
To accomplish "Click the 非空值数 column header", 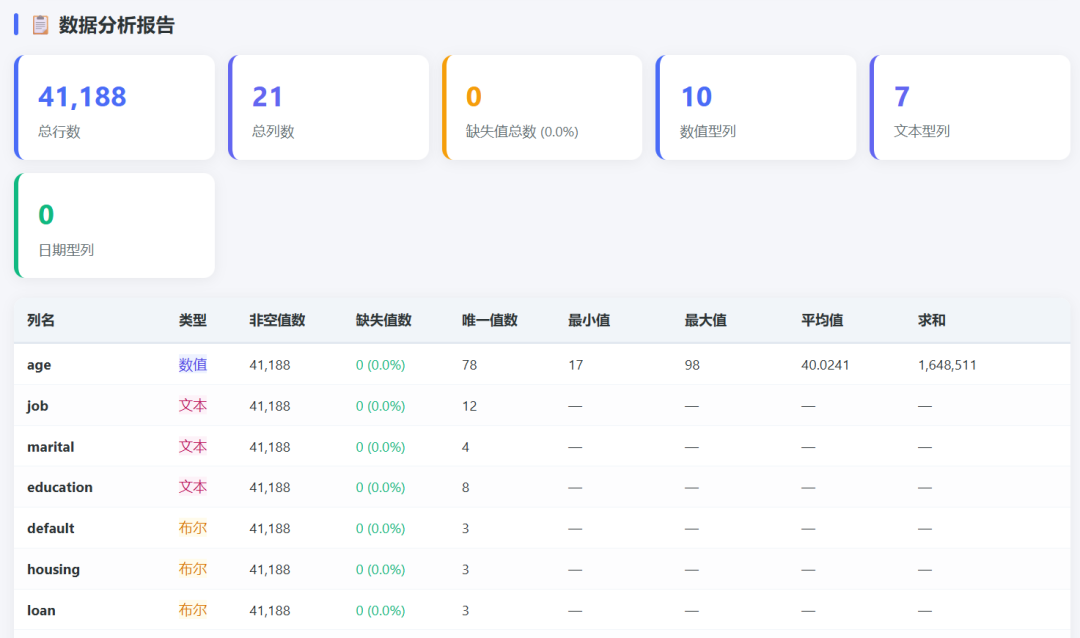I will pyautogui.click(x=277, y=320).
